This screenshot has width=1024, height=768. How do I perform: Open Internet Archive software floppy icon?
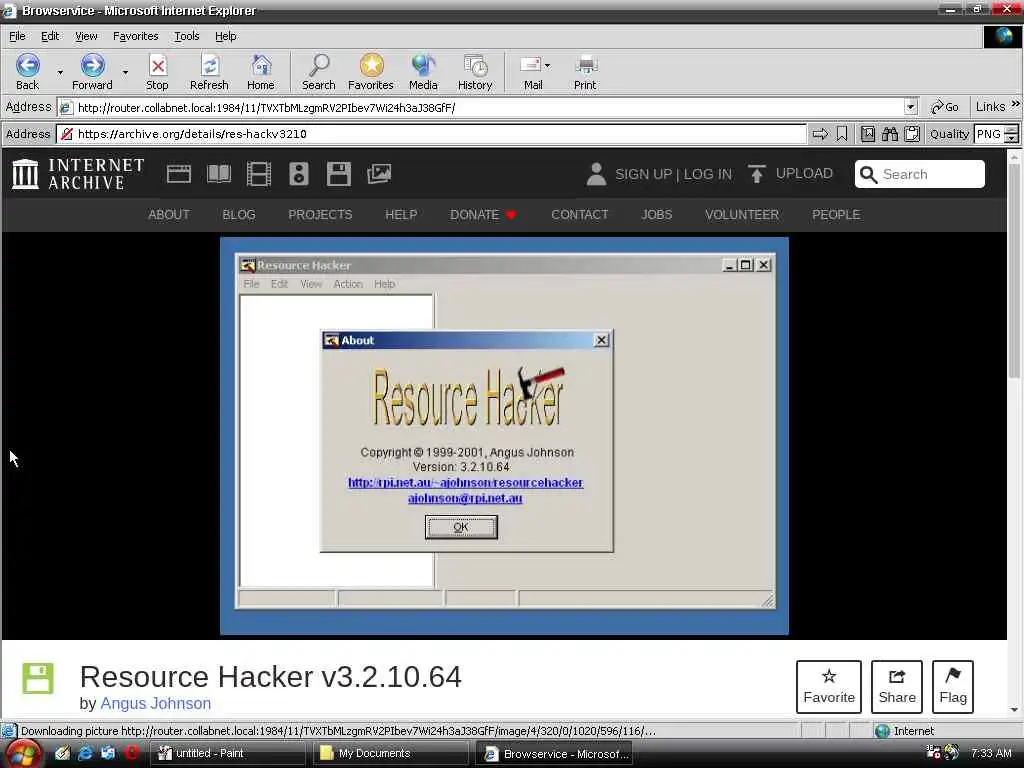(x=339, y=174)
